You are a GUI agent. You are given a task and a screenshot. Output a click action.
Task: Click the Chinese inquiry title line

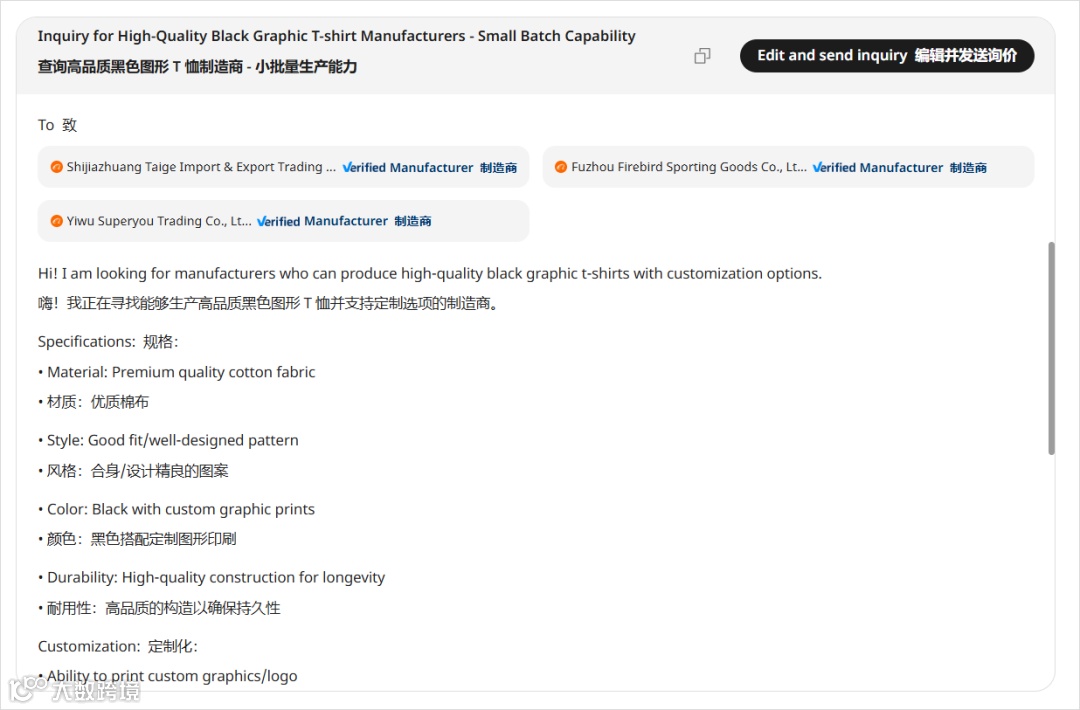point(197,67)
